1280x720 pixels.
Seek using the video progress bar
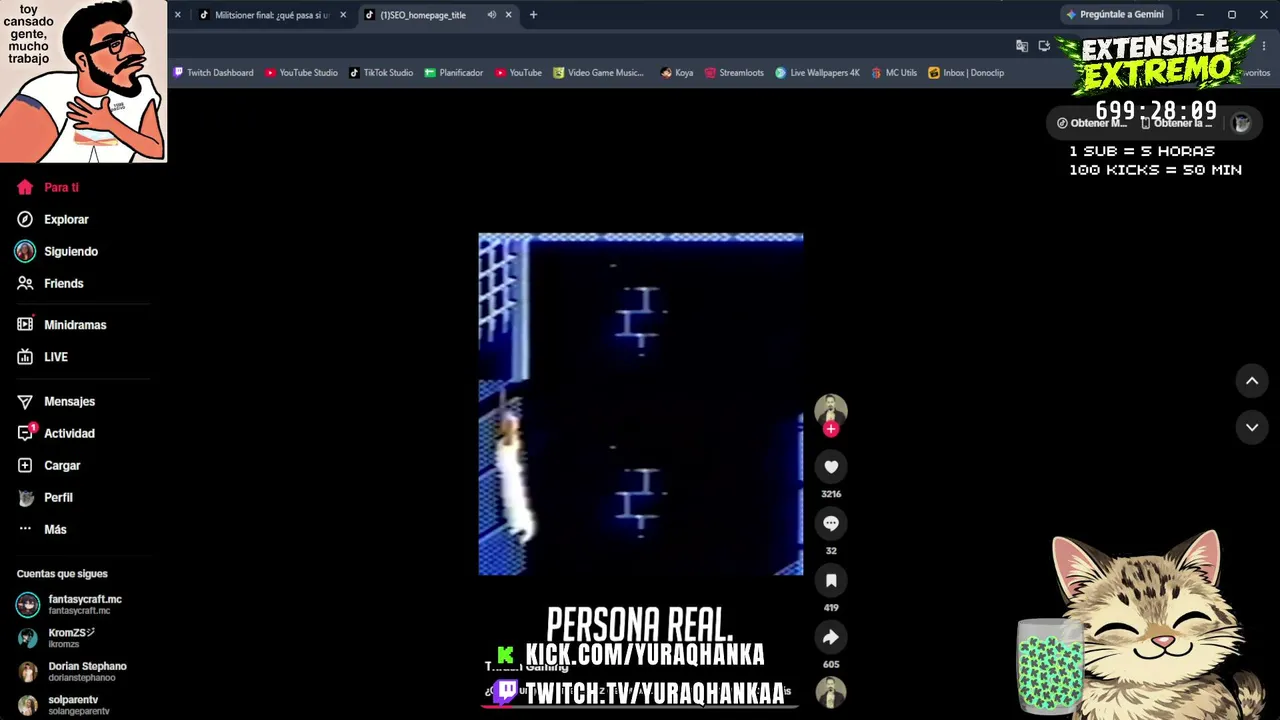(x=640, y=706)
